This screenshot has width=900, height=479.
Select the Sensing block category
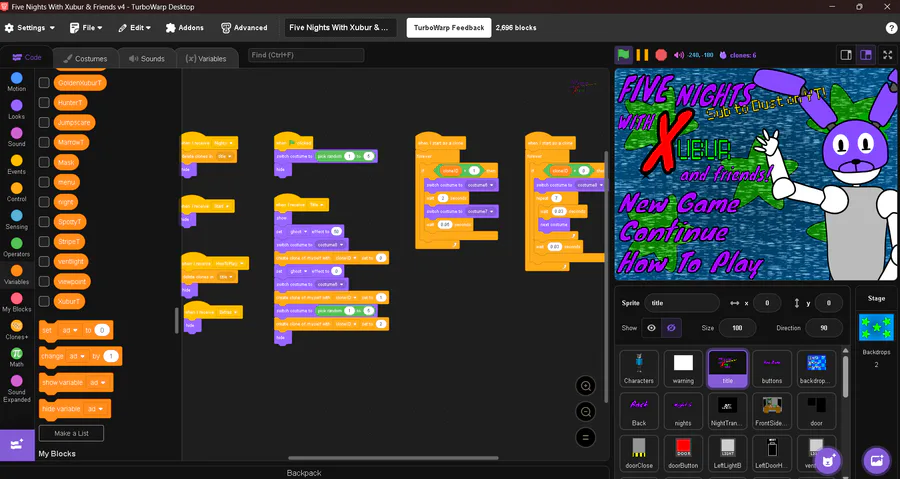click(x=17, y=220)
